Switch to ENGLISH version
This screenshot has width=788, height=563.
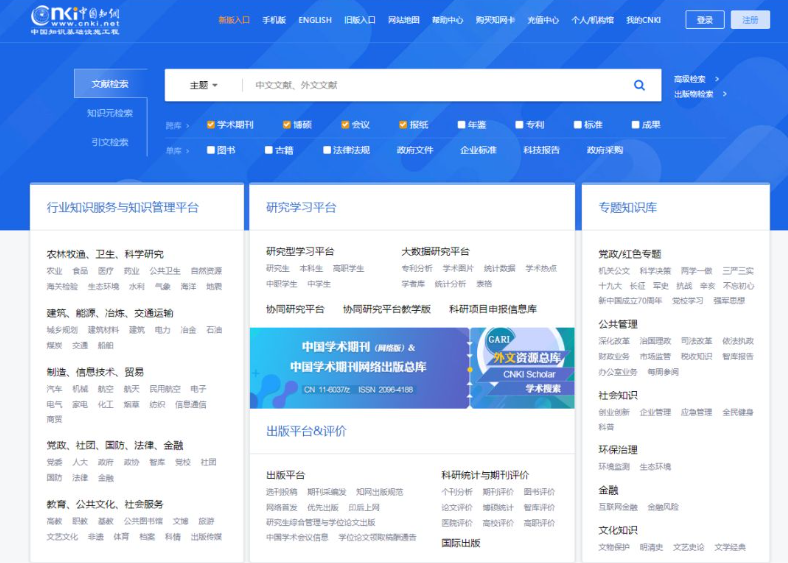coord(315,20)
